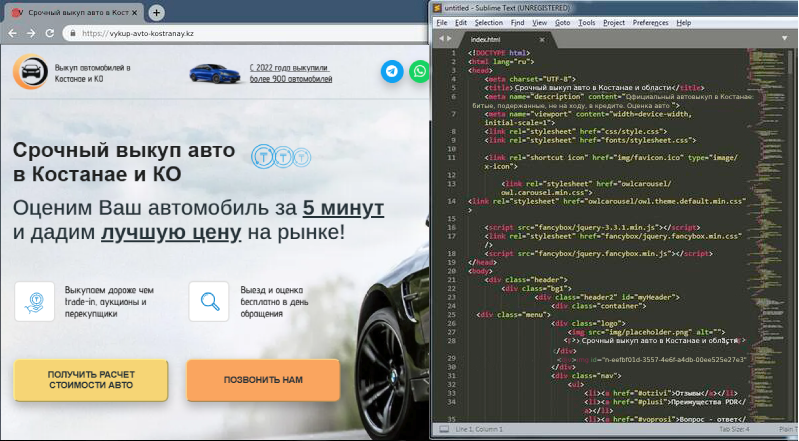Screen dimensions: 799x441
Task: Click href css/style.css code line
Action: 576,132
